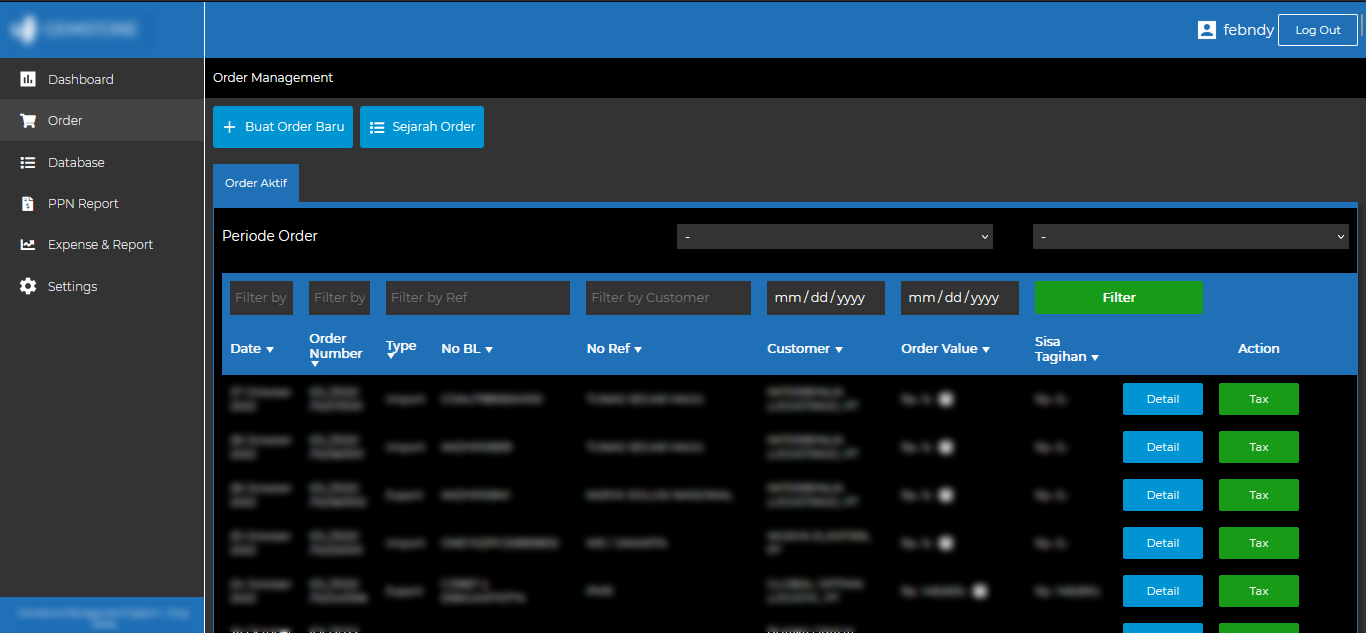
Task: Click the PPN Report document icon
Action: point(28,204)
